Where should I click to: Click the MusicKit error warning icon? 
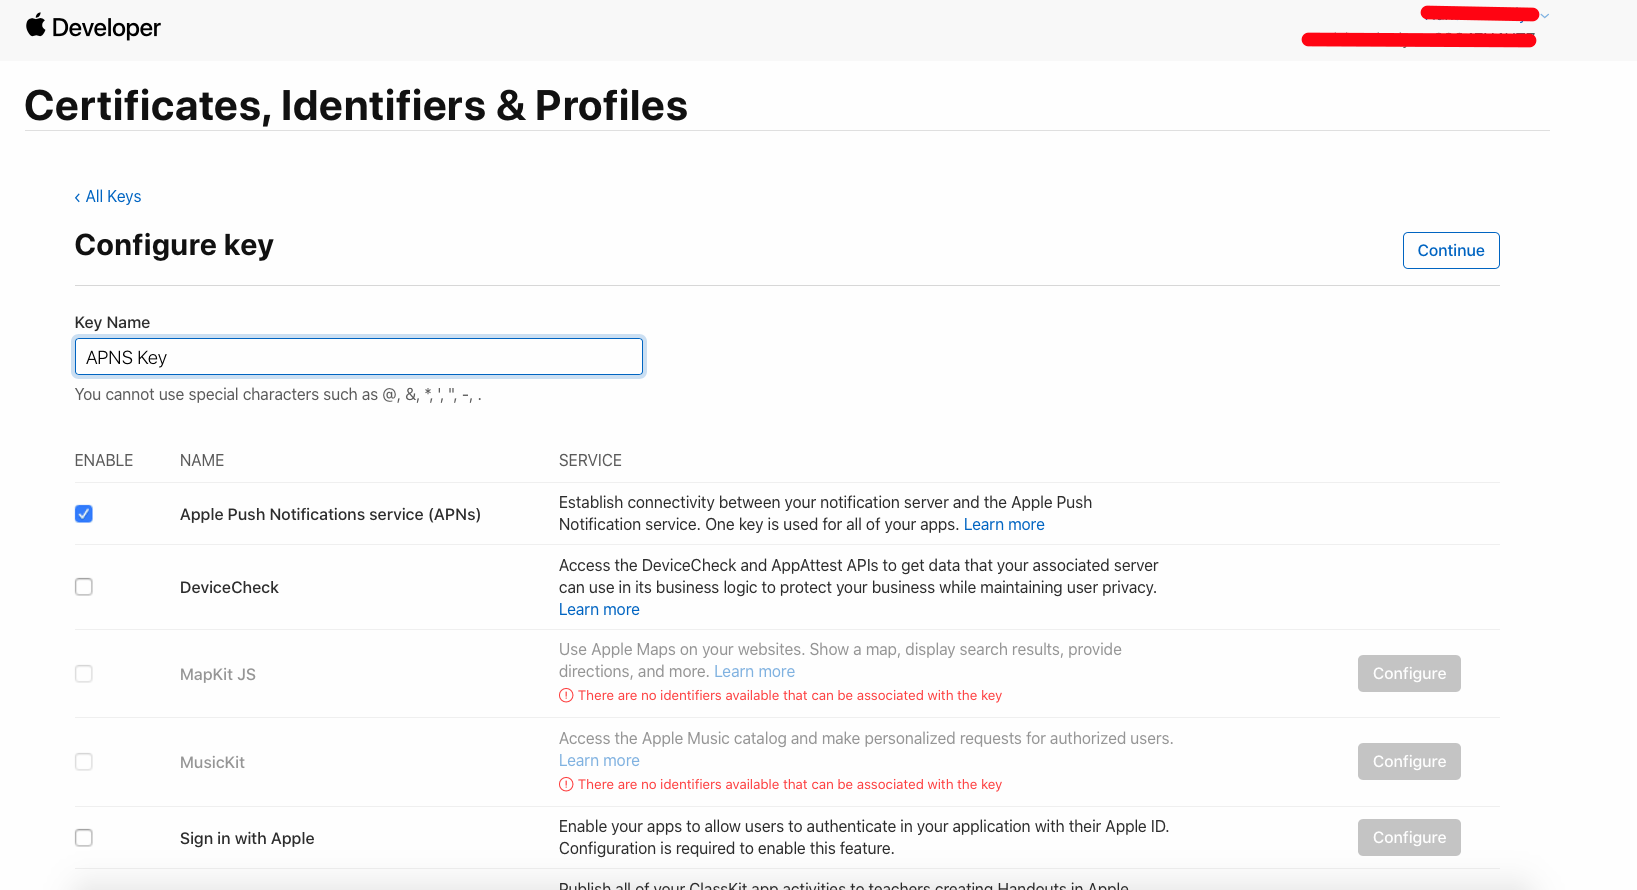pyautogui.click(x=566, y=784)
